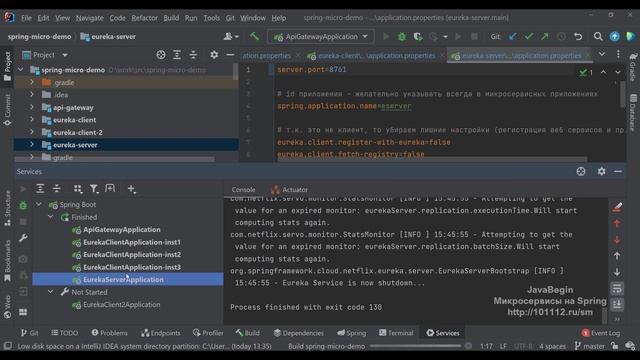Switch to Actuator tab

290,190
